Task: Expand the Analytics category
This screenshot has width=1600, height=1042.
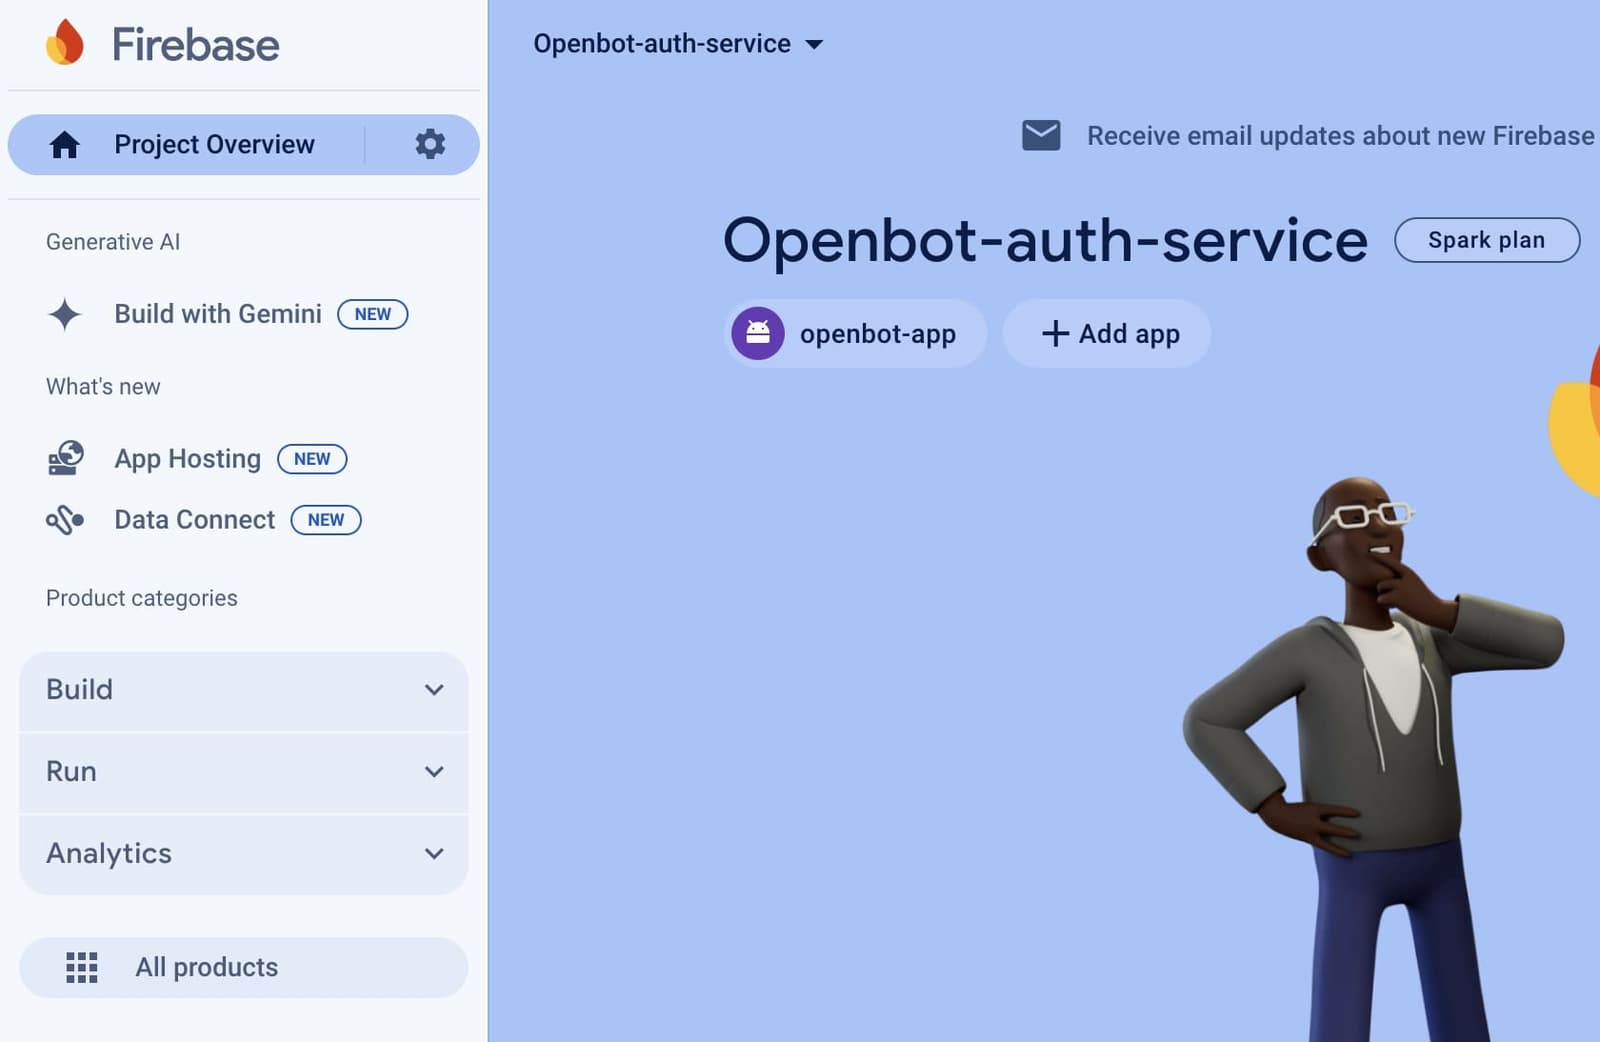Action: (x=244, y=854)
